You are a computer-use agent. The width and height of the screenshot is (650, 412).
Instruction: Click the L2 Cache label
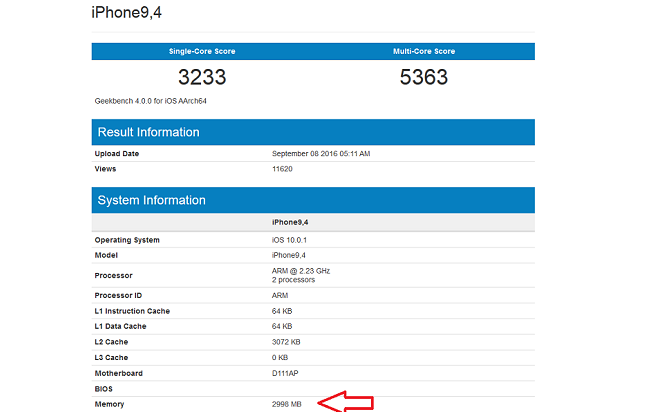pos(111,342)
